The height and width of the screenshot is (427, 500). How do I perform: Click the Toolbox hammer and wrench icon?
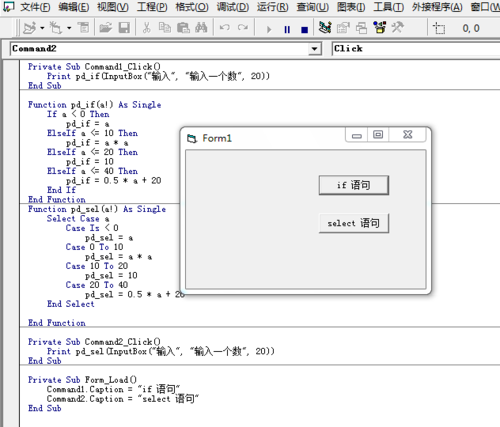pyautogui.click(x=398, y=28)
